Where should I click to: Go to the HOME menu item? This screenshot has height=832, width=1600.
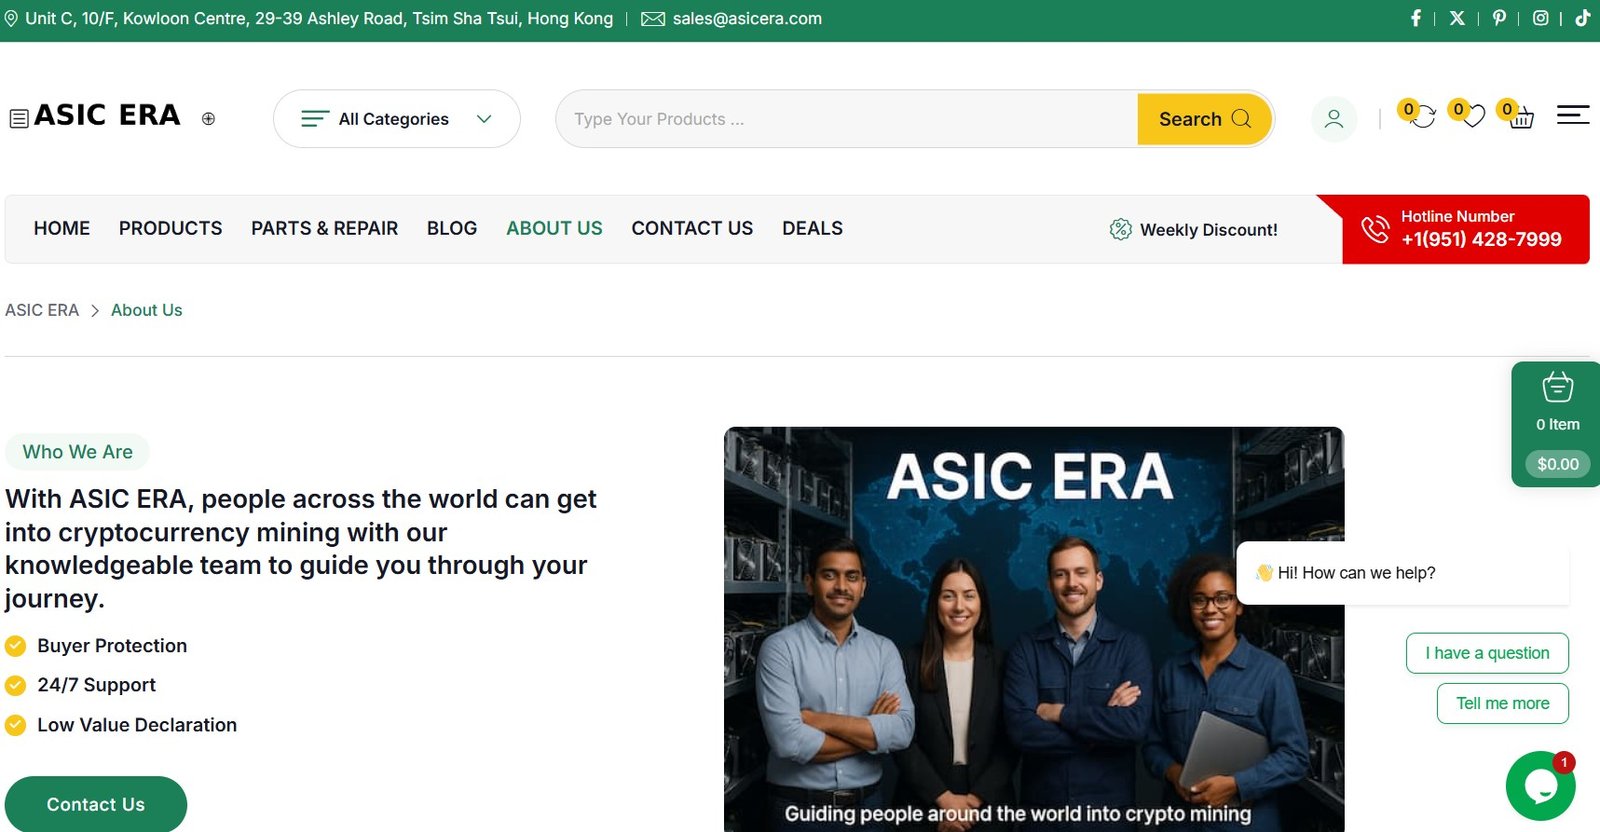pos(62,228)
